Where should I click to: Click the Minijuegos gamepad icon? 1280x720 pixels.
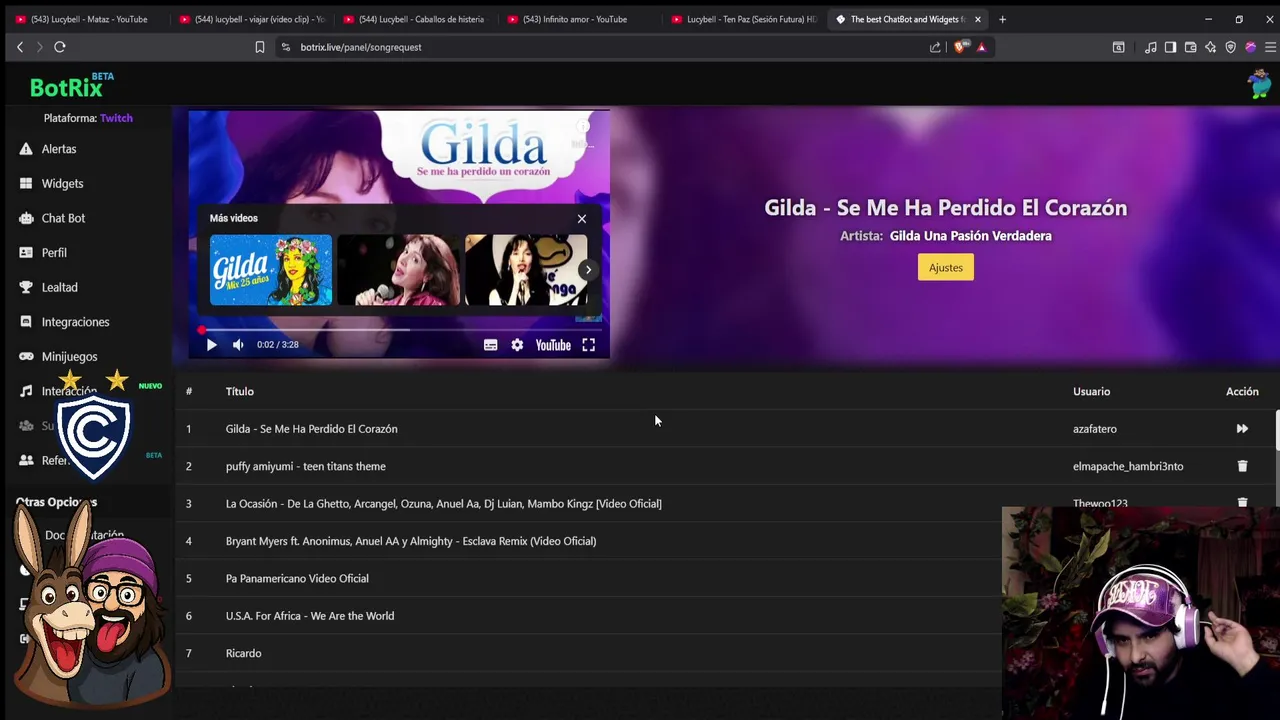coord(26,357)
